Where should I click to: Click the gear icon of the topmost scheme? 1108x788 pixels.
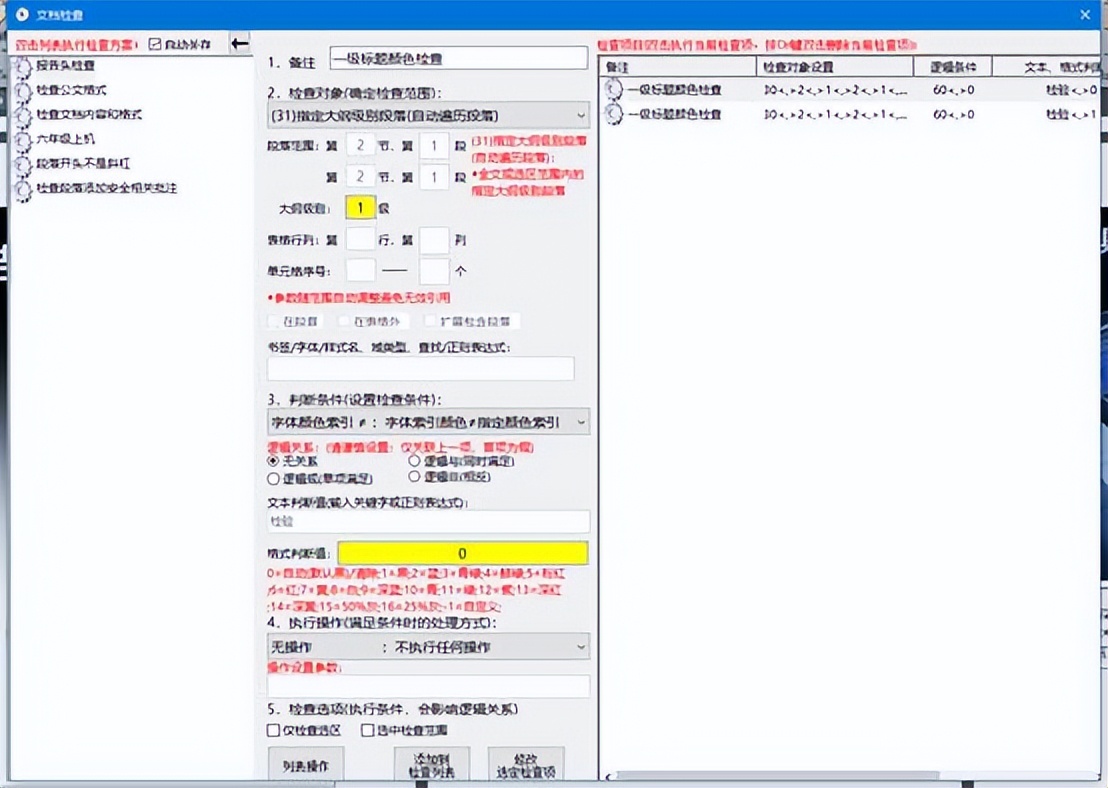(x=23, y=67)
